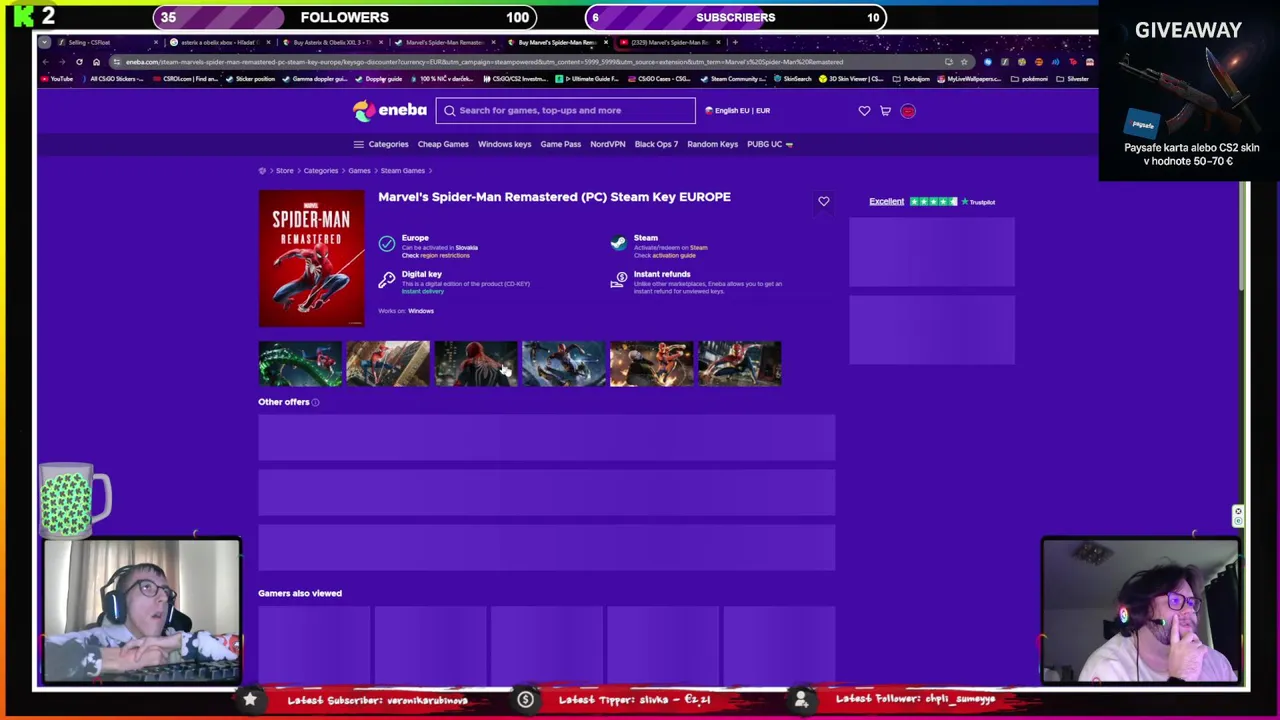This screenshot has height=720, width=1280.
Task: Click the Windows platform label
Action: pos(420,311)
